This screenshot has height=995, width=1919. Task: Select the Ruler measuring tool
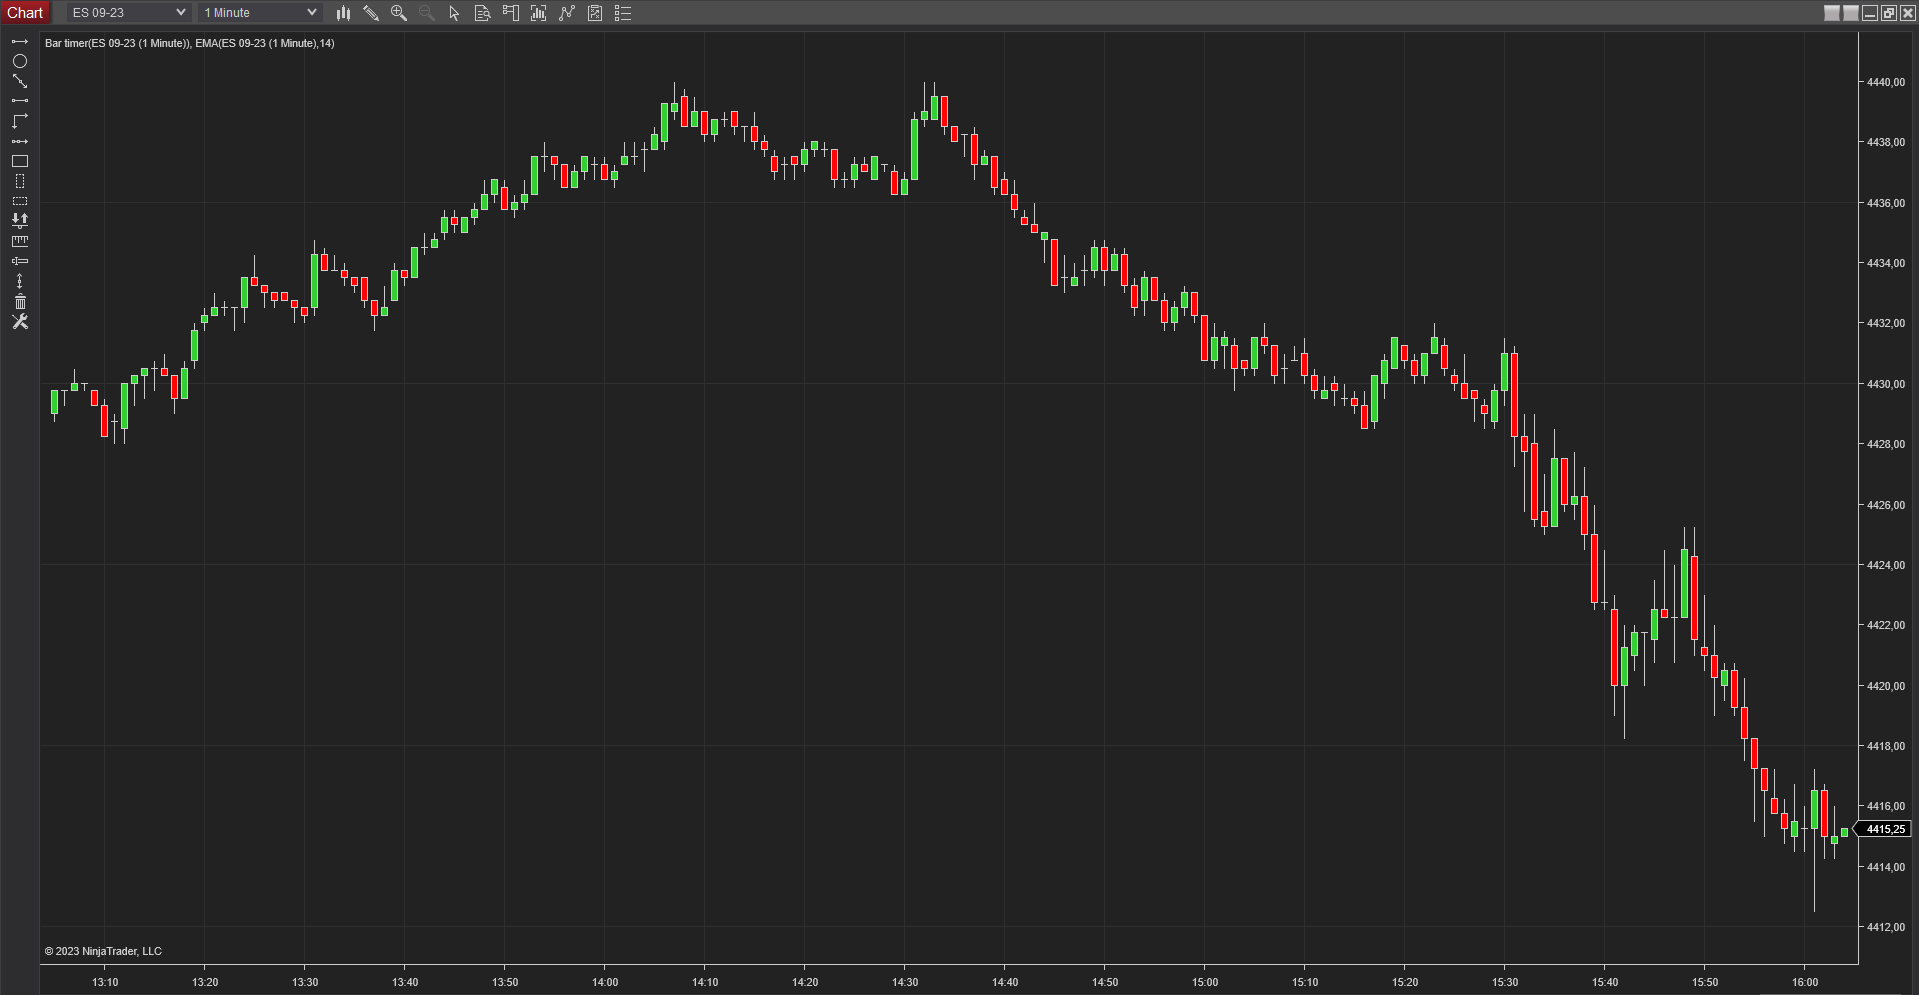19,241
